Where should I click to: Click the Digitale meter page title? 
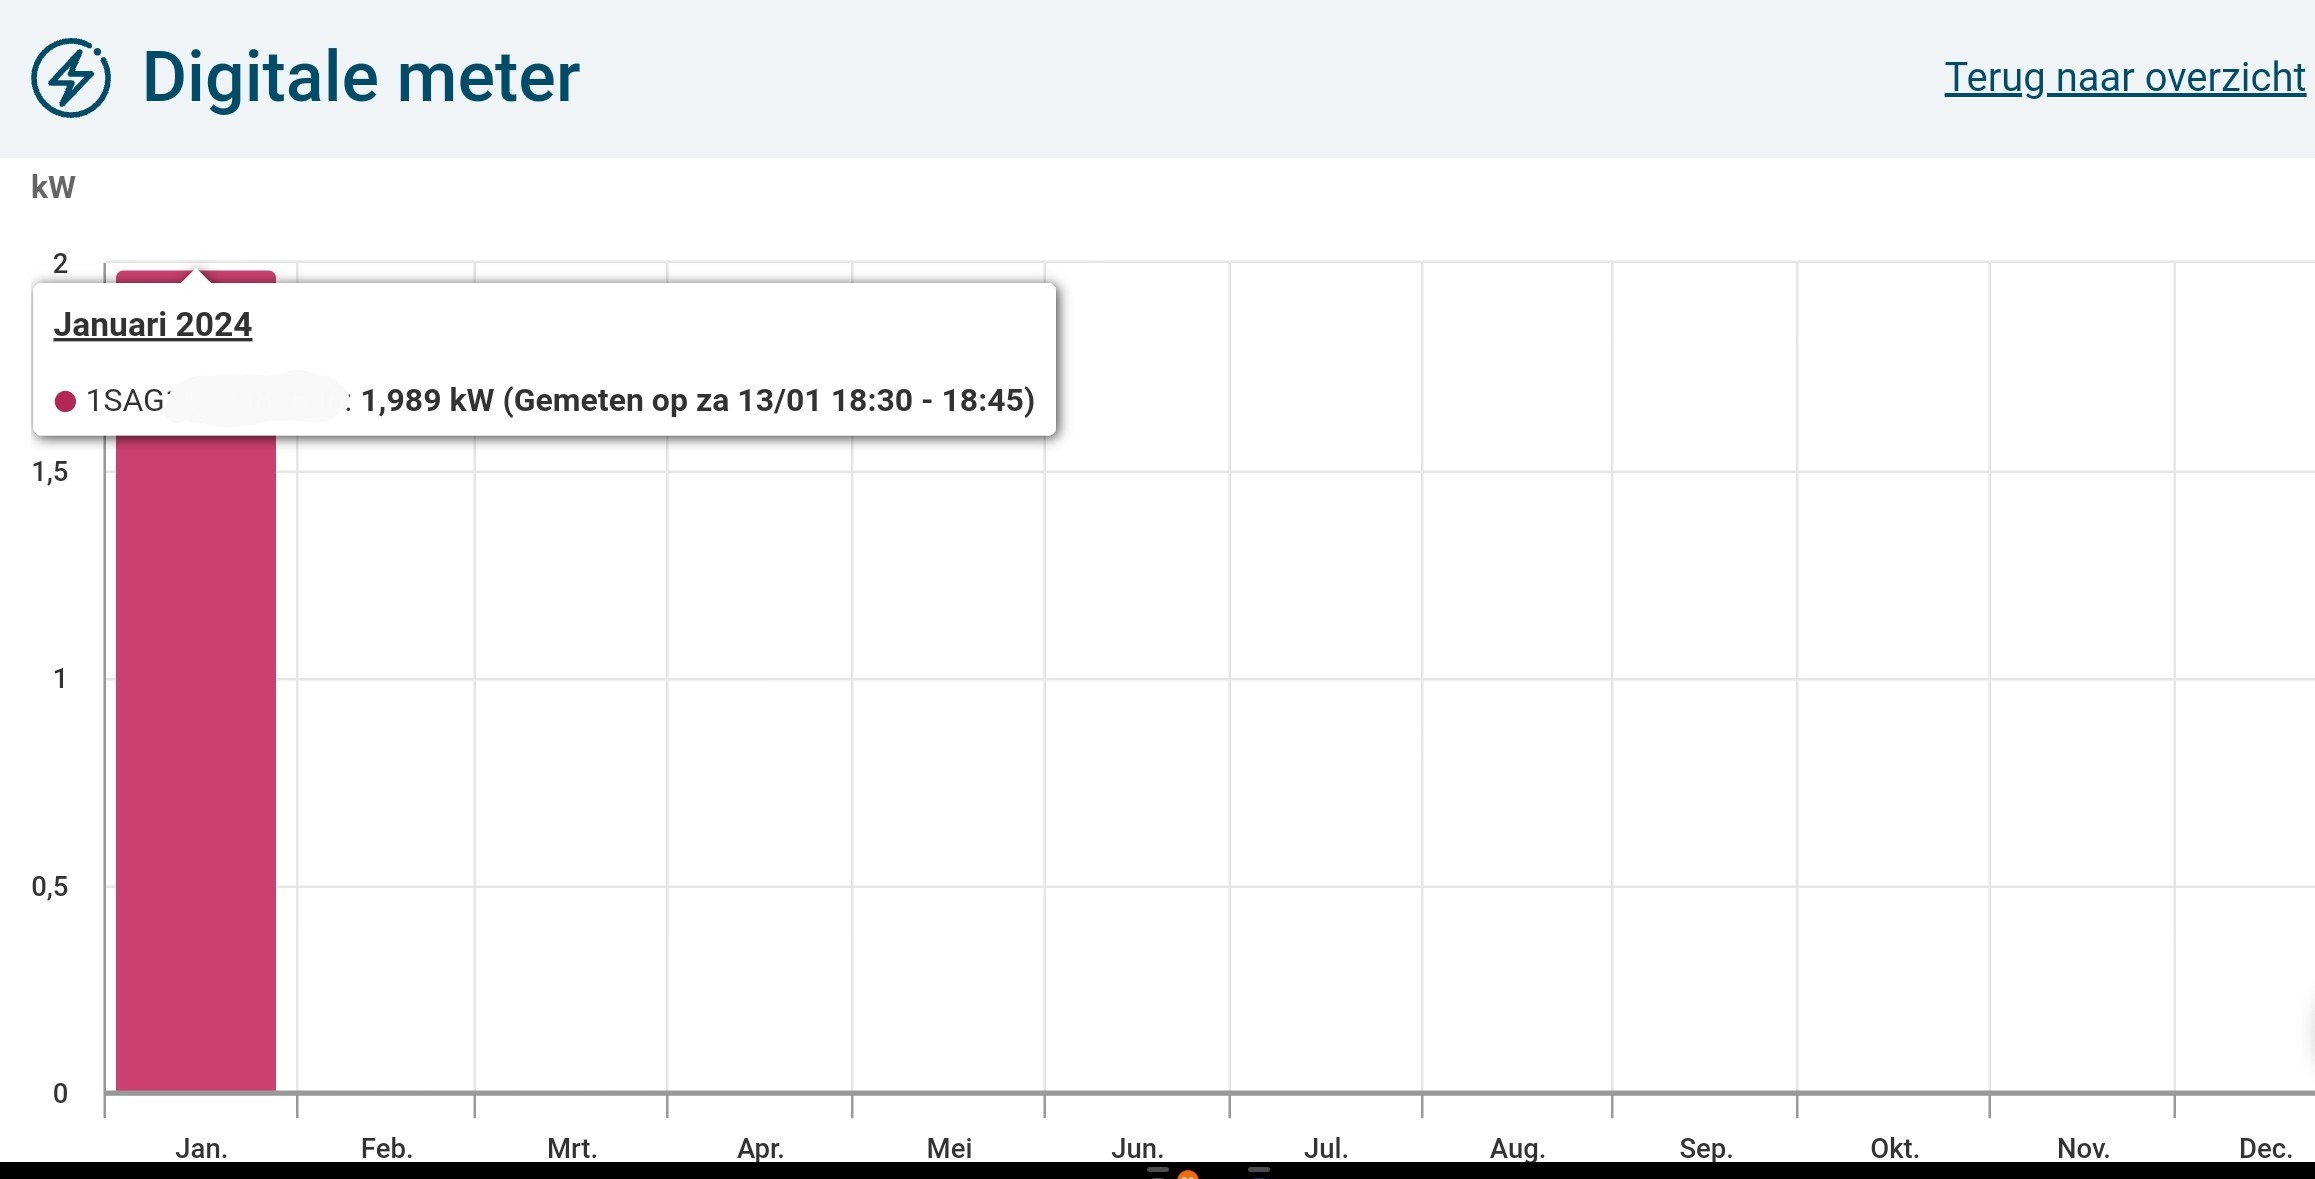(x=360, y=78)
